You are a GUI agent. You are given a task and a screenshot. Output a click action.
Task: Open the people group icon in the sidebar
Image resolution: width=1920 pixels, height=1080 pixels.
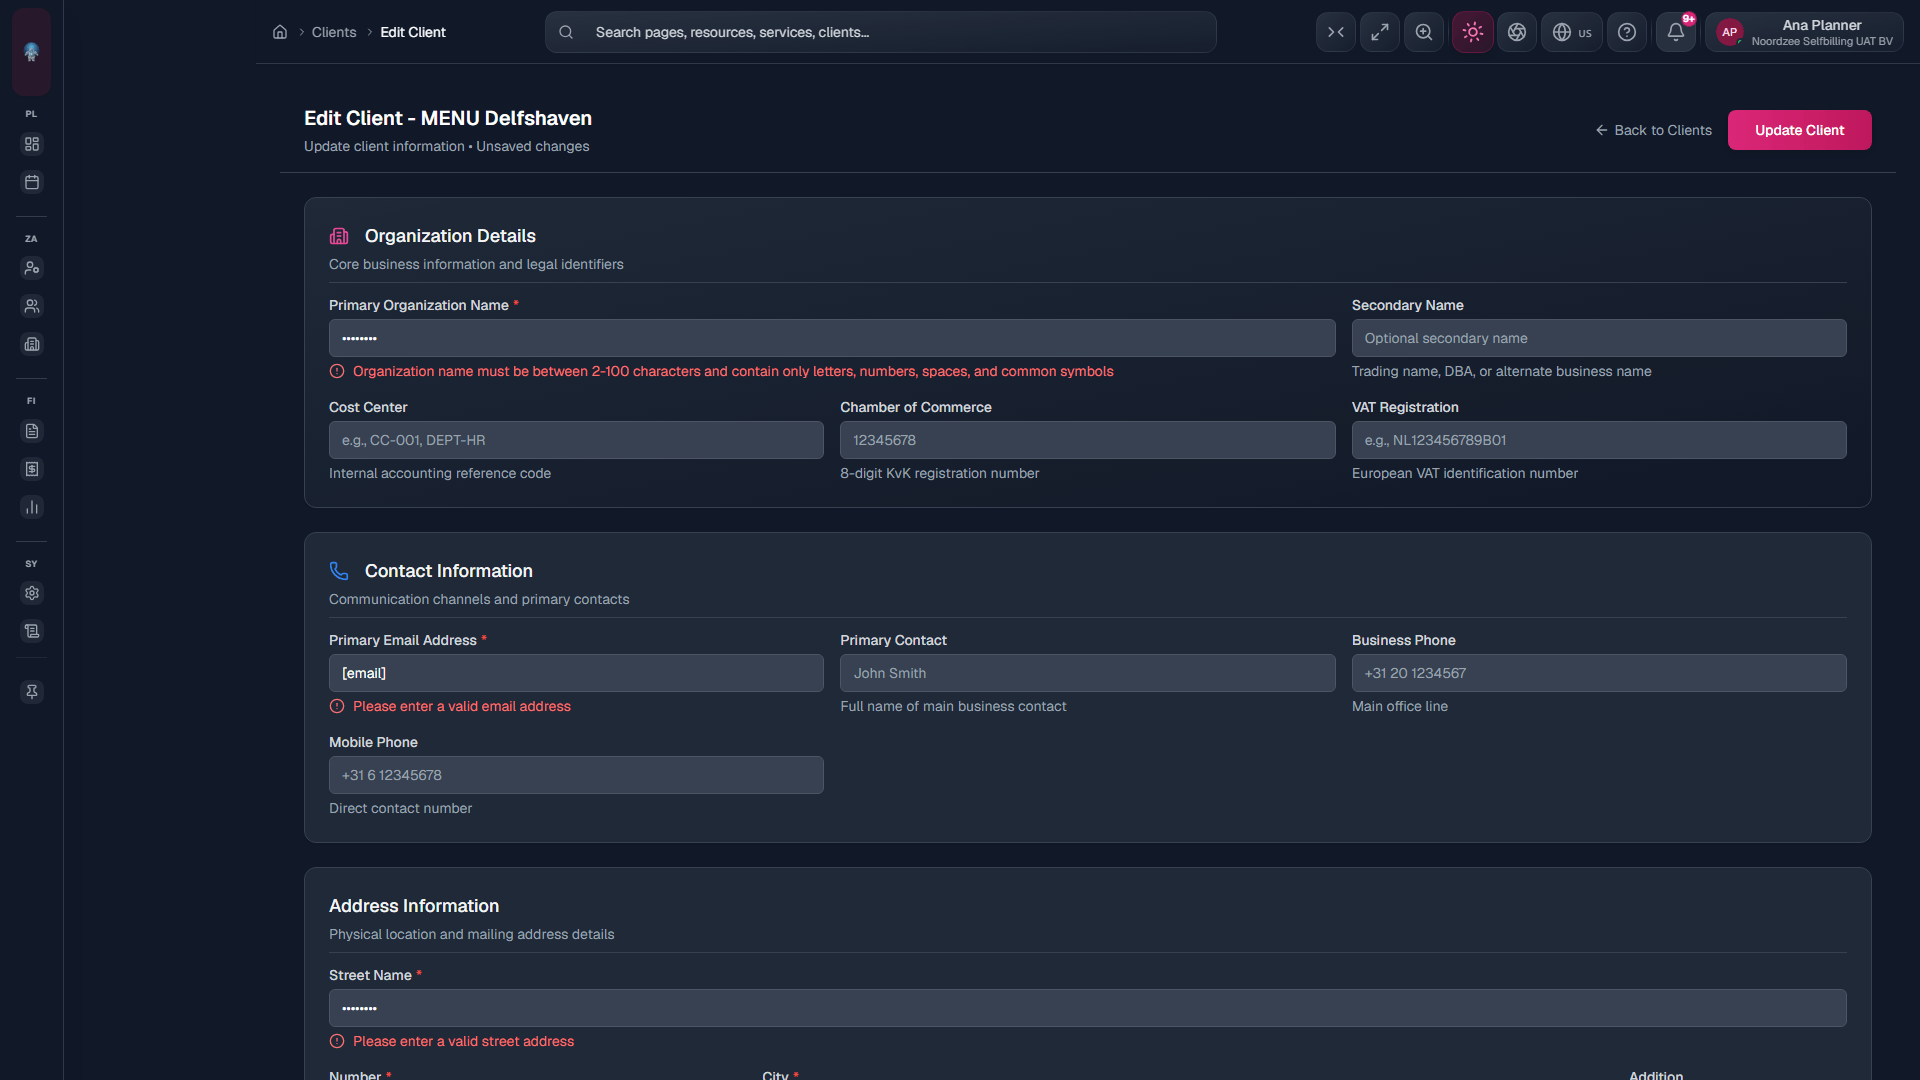coord(32,306)
